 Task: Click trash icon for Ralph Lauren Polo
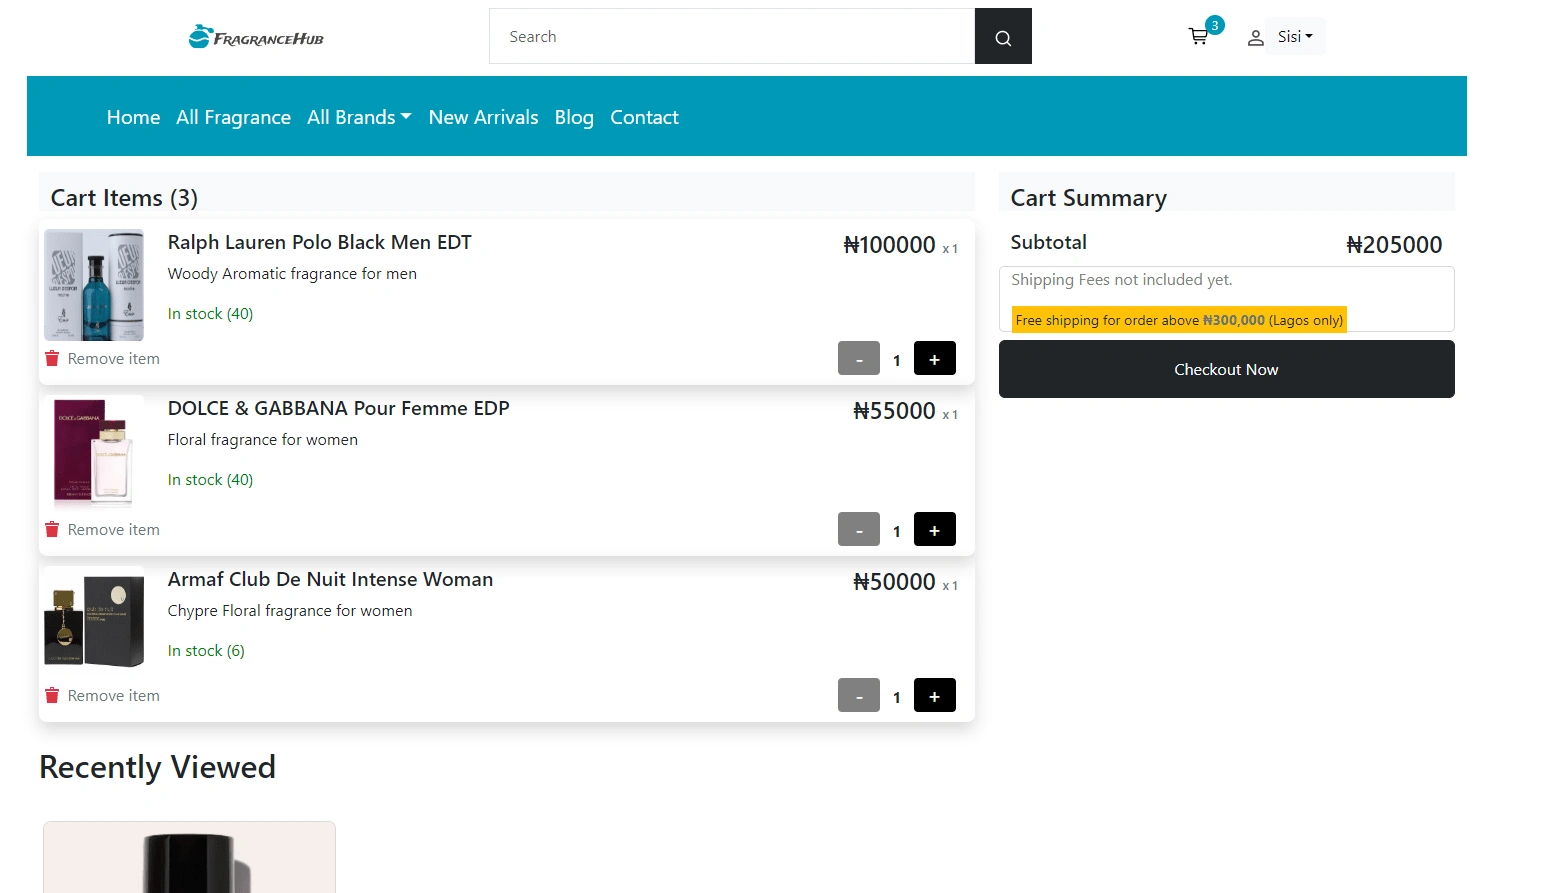(x=52, y=358)
